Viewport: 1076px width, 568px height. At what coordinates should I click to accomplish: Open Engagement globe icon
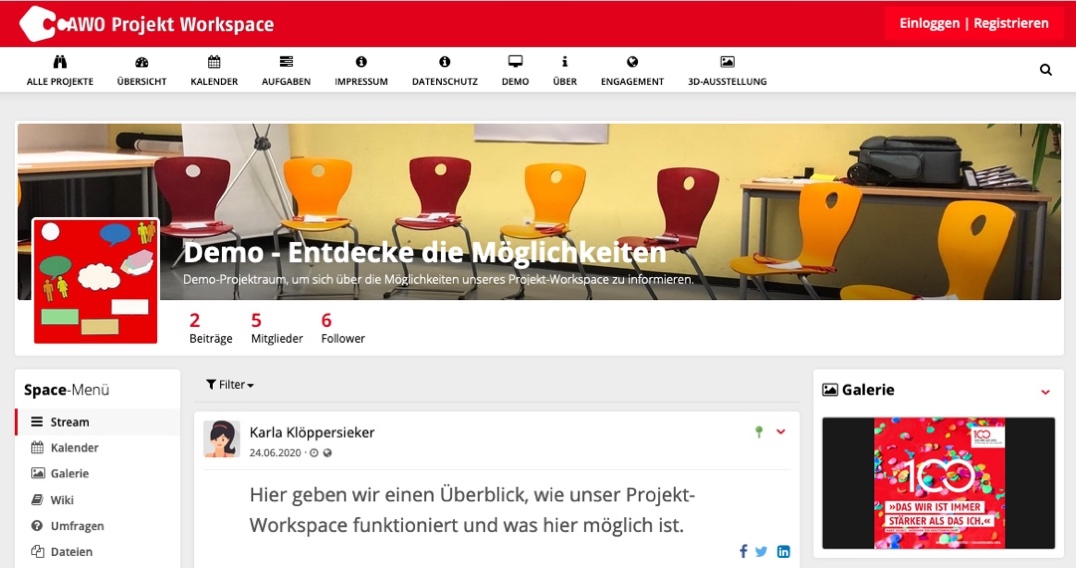(633, 62)
